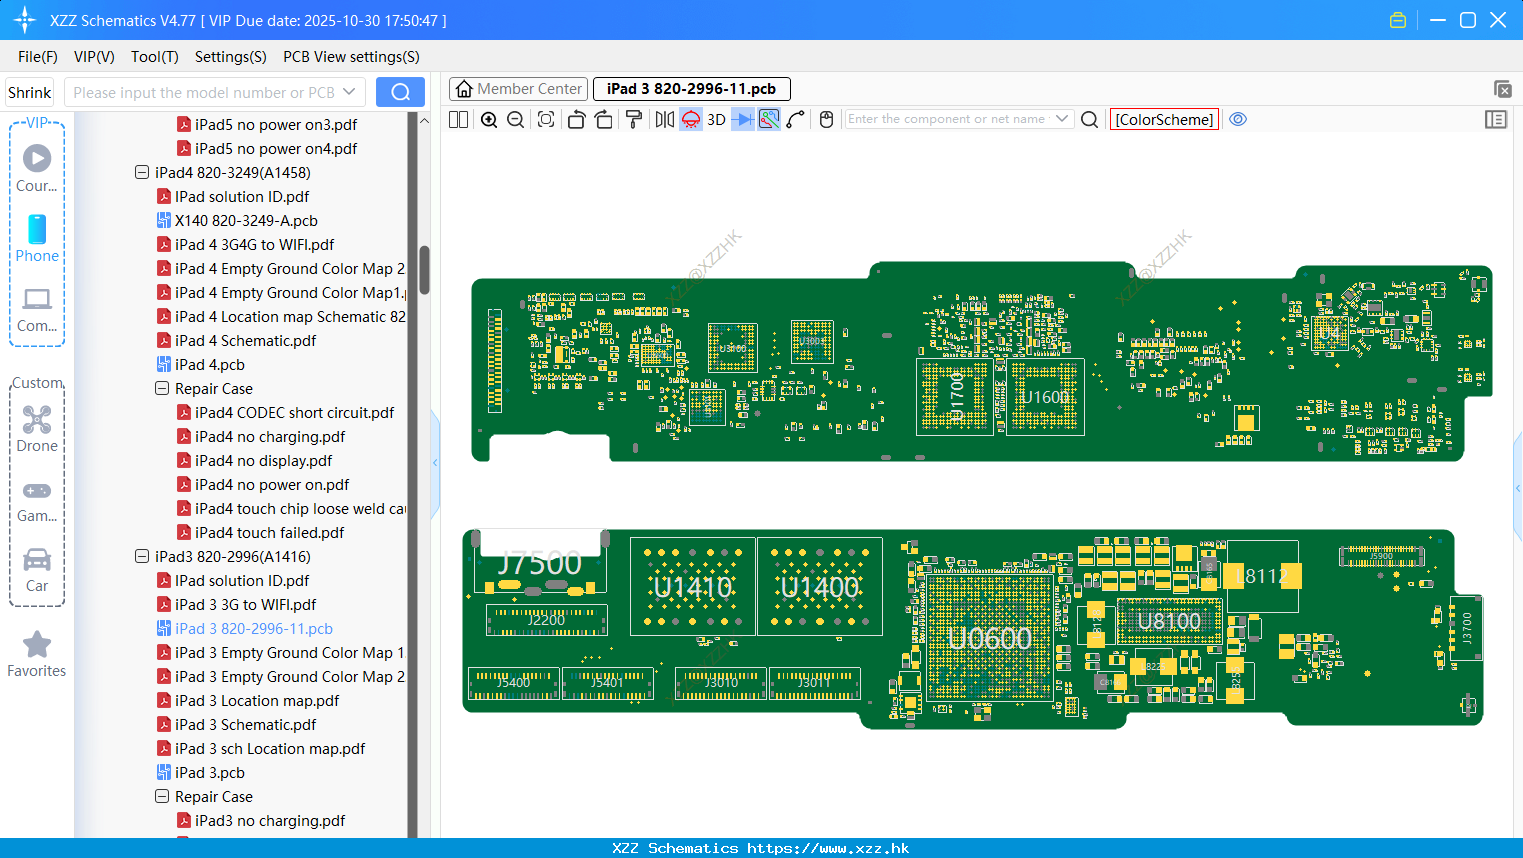Open the model number dropdown arrow
The image size is (1523, 858).
pos(349,92)
